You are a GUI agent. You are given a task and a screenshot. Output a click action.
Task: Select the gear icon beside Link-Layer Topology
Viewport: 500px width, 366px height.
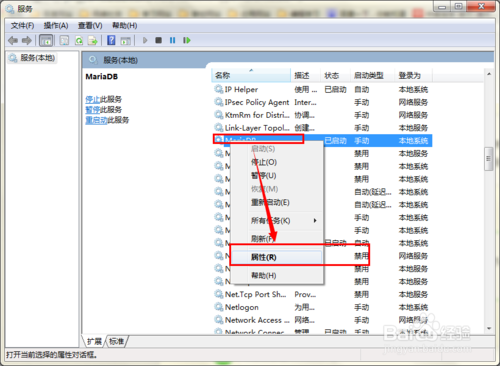tap(219, 127)
